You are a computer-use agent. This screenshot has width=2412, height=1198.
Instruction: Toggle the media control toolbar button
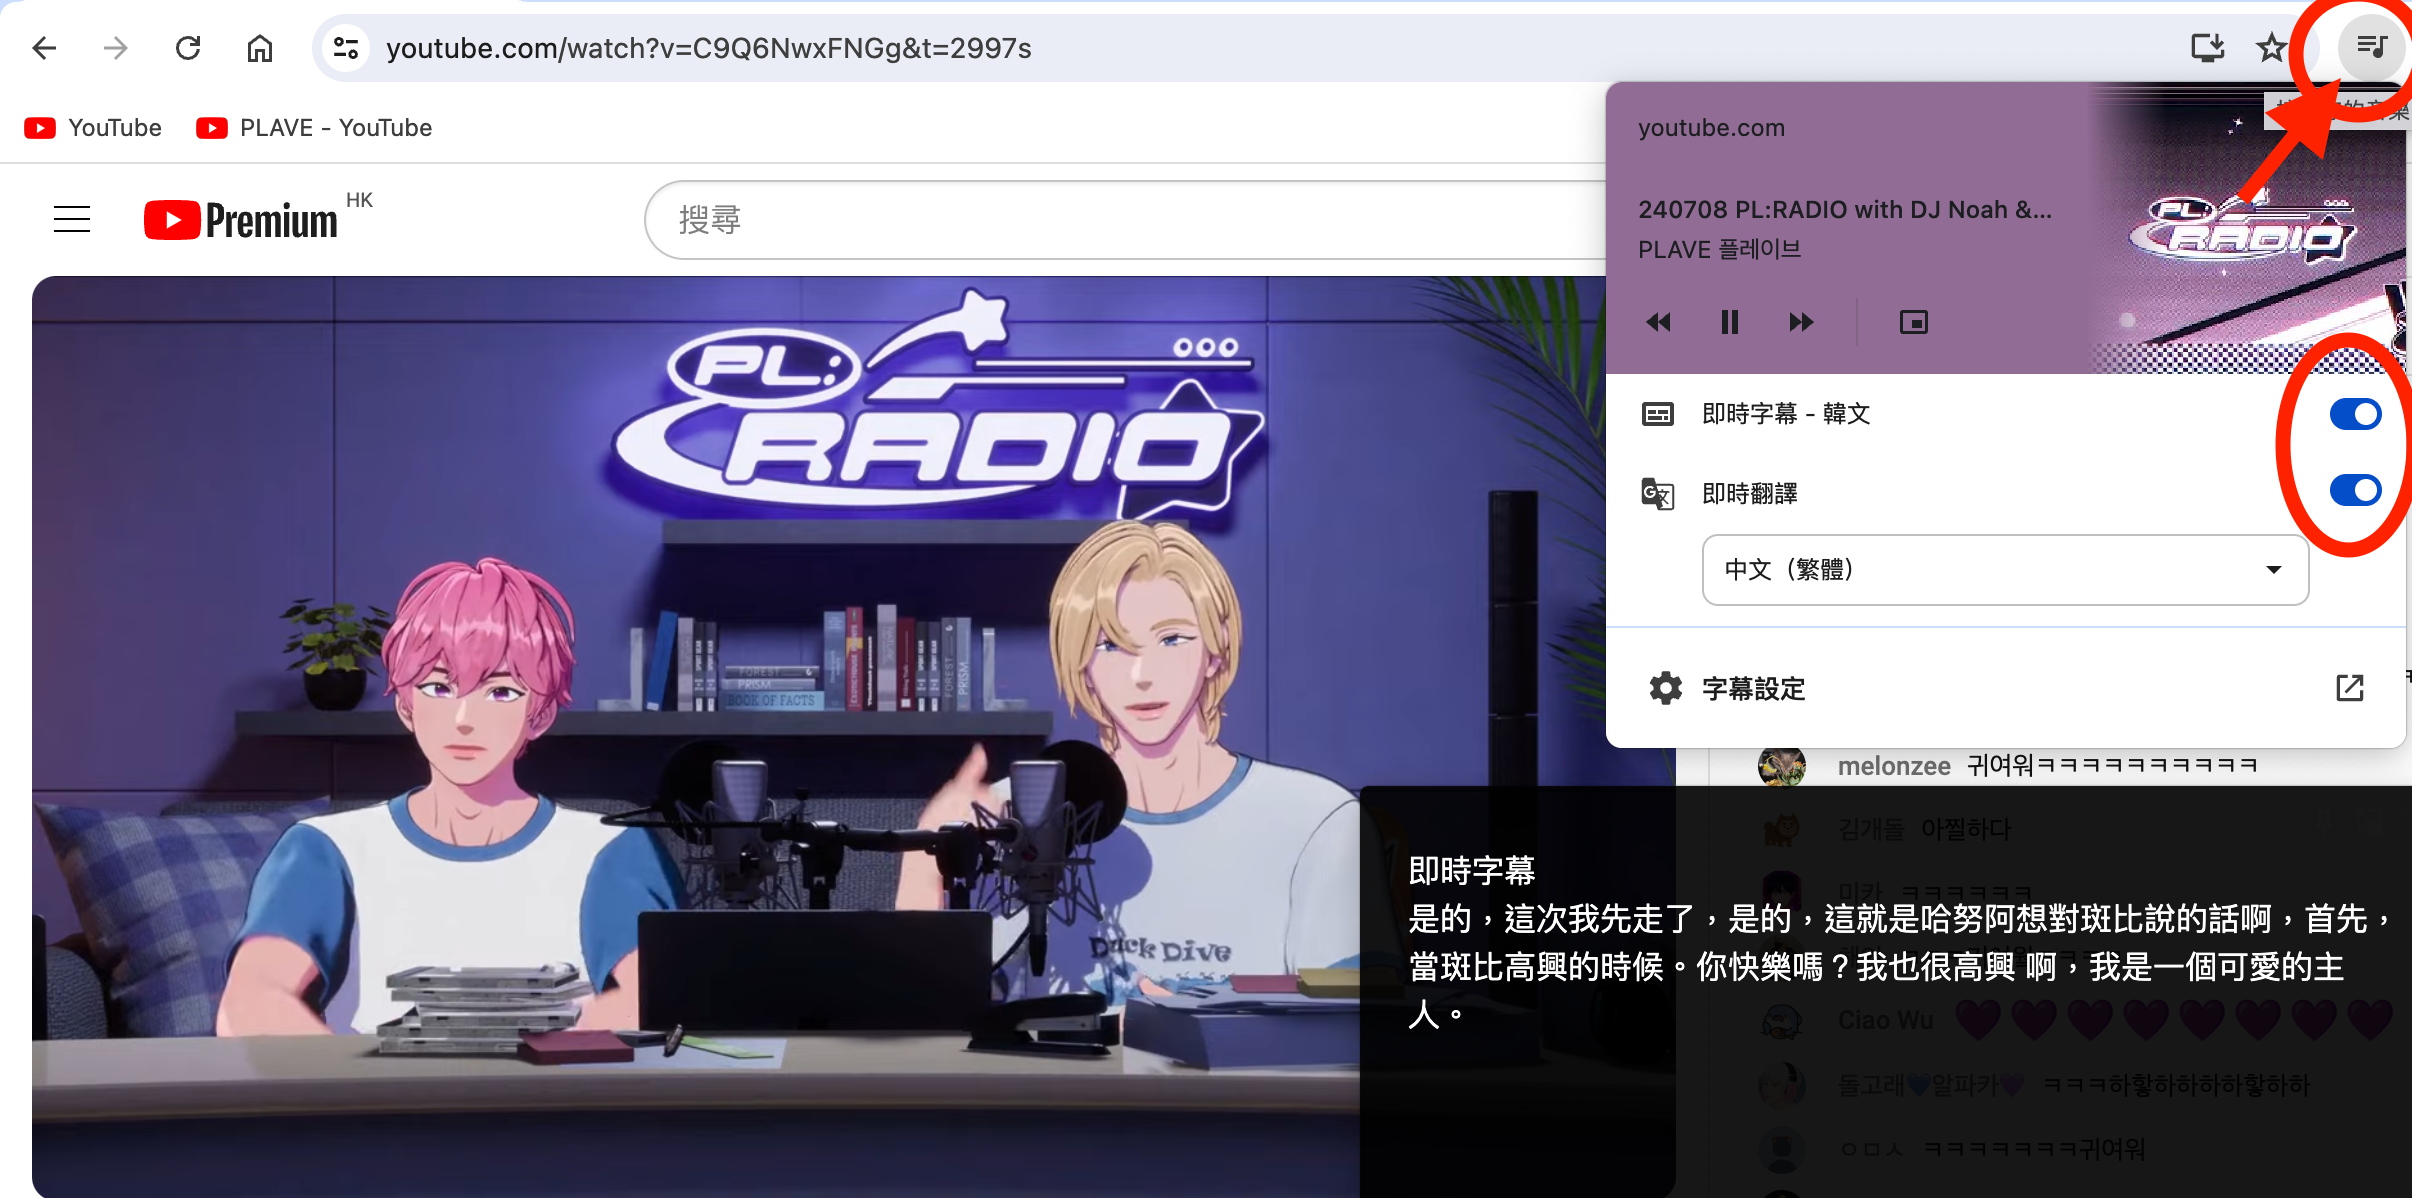pyautogui.click(x=2371, y=46)
